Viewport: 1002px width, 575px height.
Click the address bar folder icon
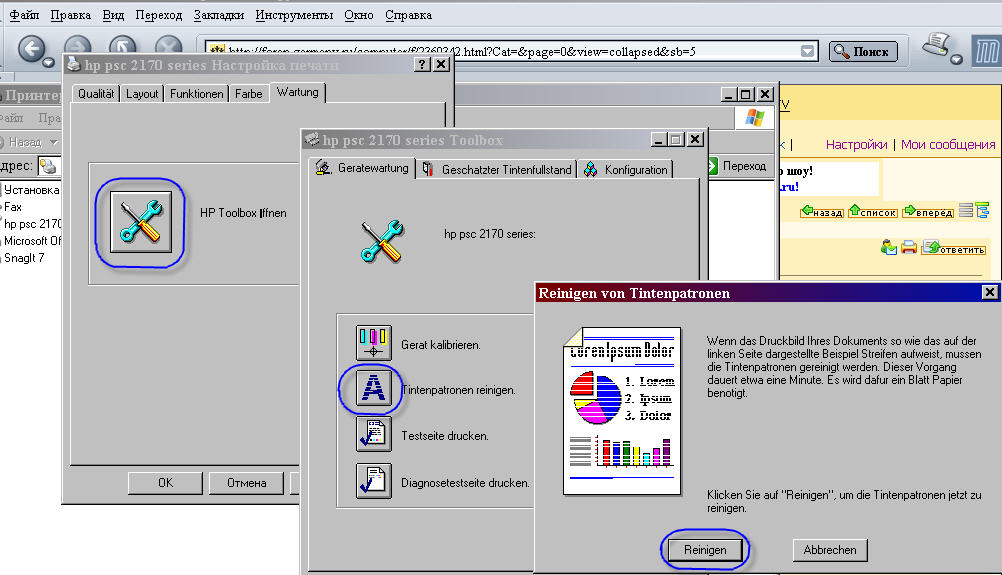point(48,166)
